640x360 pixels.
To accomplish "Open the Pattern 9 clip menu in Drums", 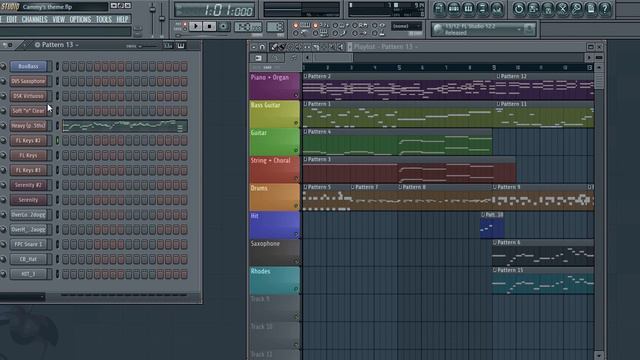I will point(495,187).
